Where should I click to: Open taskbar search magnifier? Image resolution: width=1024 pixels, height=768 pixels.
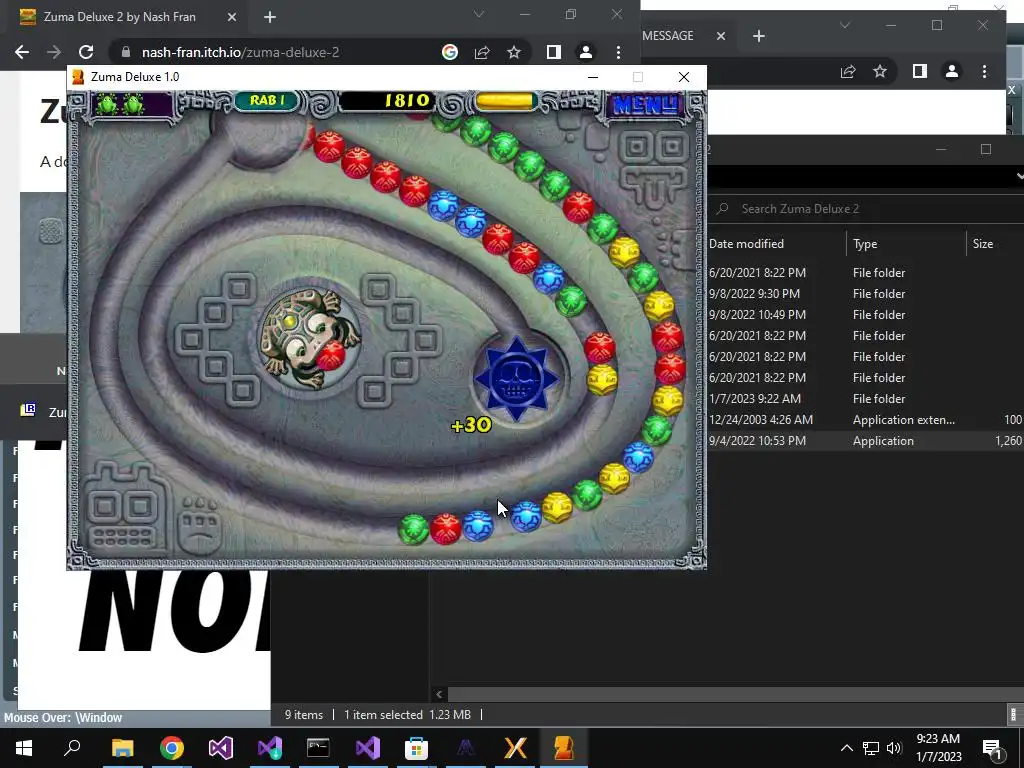[72, 748]
